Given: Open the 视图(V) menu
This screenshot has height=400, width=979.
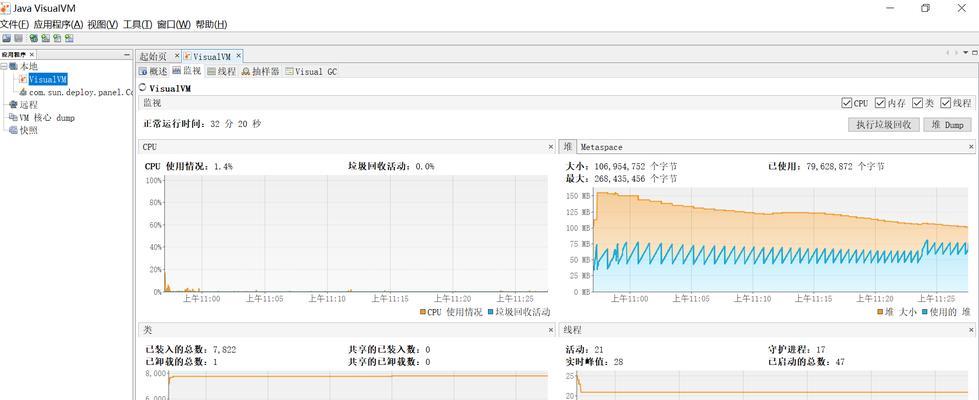Looking at the screenshot, I should (102, 24).
